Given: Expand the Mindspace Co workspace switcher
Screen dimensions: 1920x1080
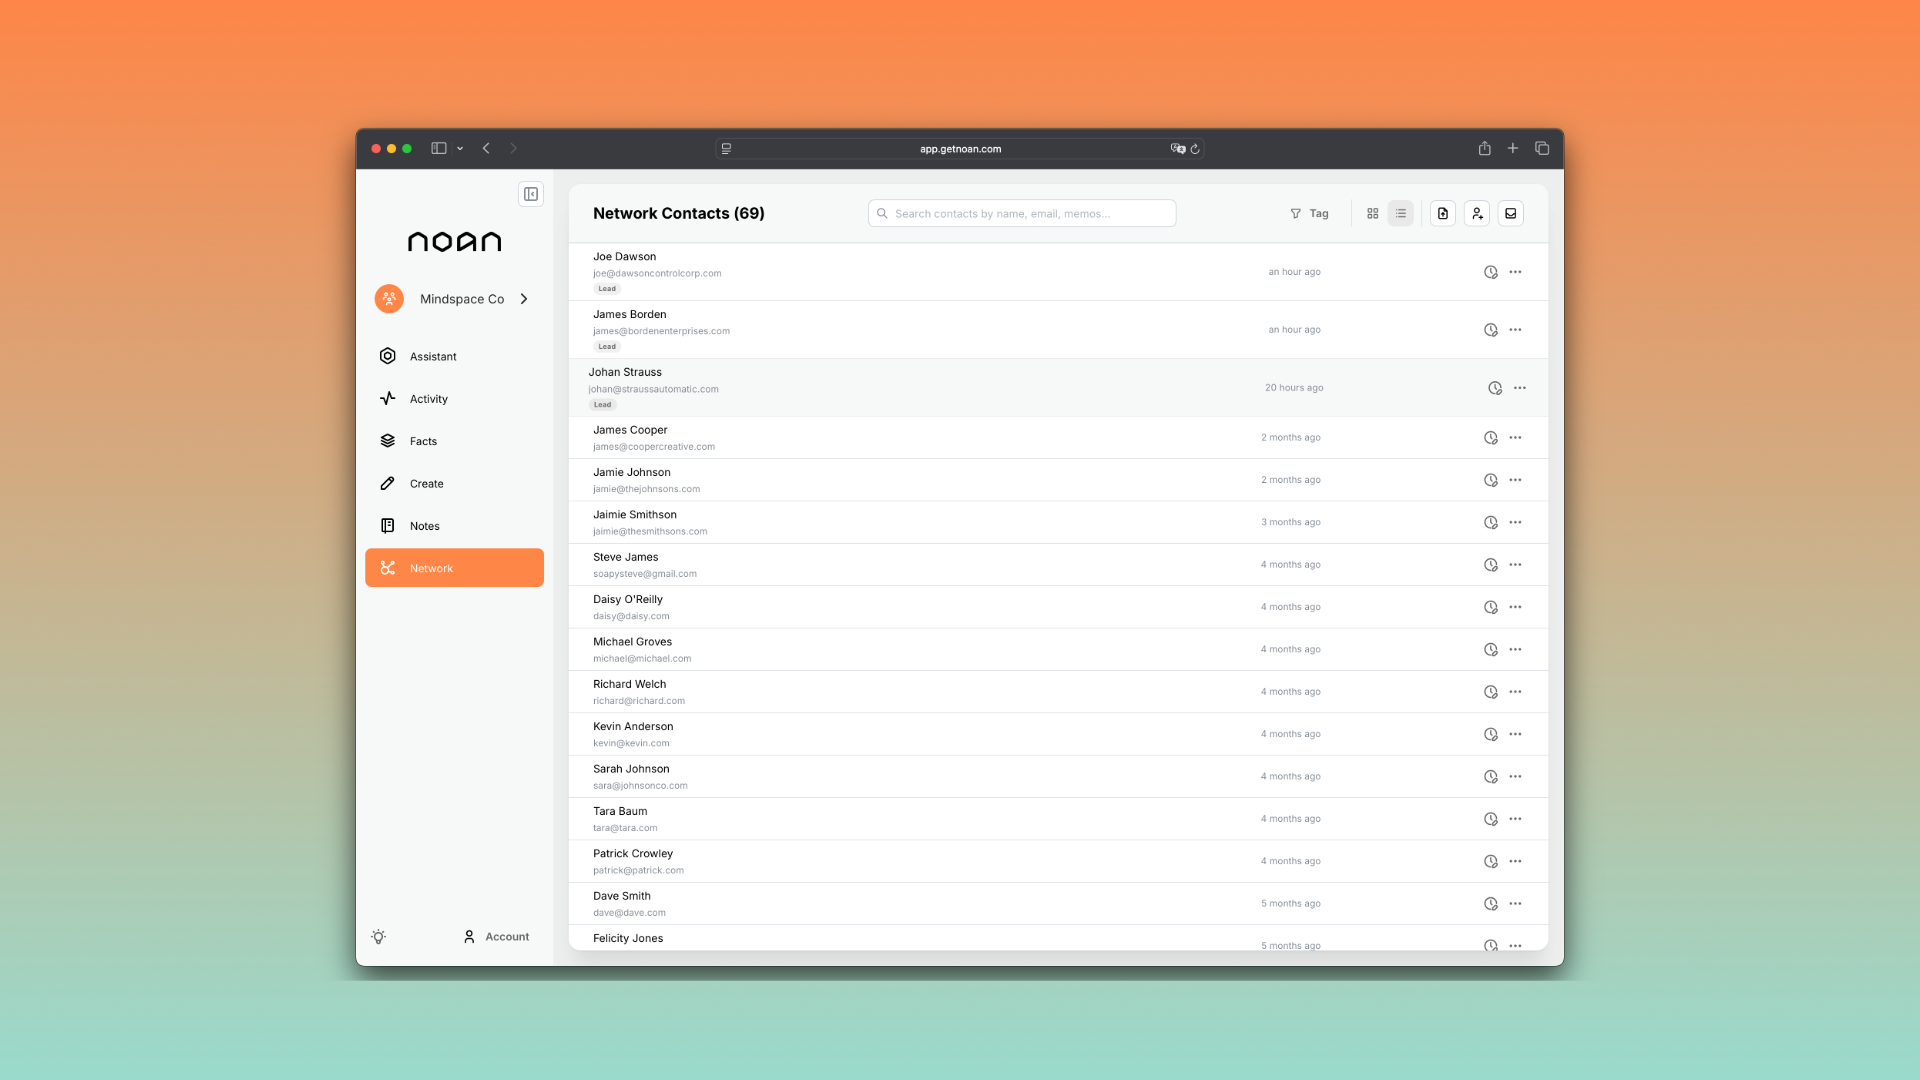Looking at the screenshot, I should click(523, 299).
